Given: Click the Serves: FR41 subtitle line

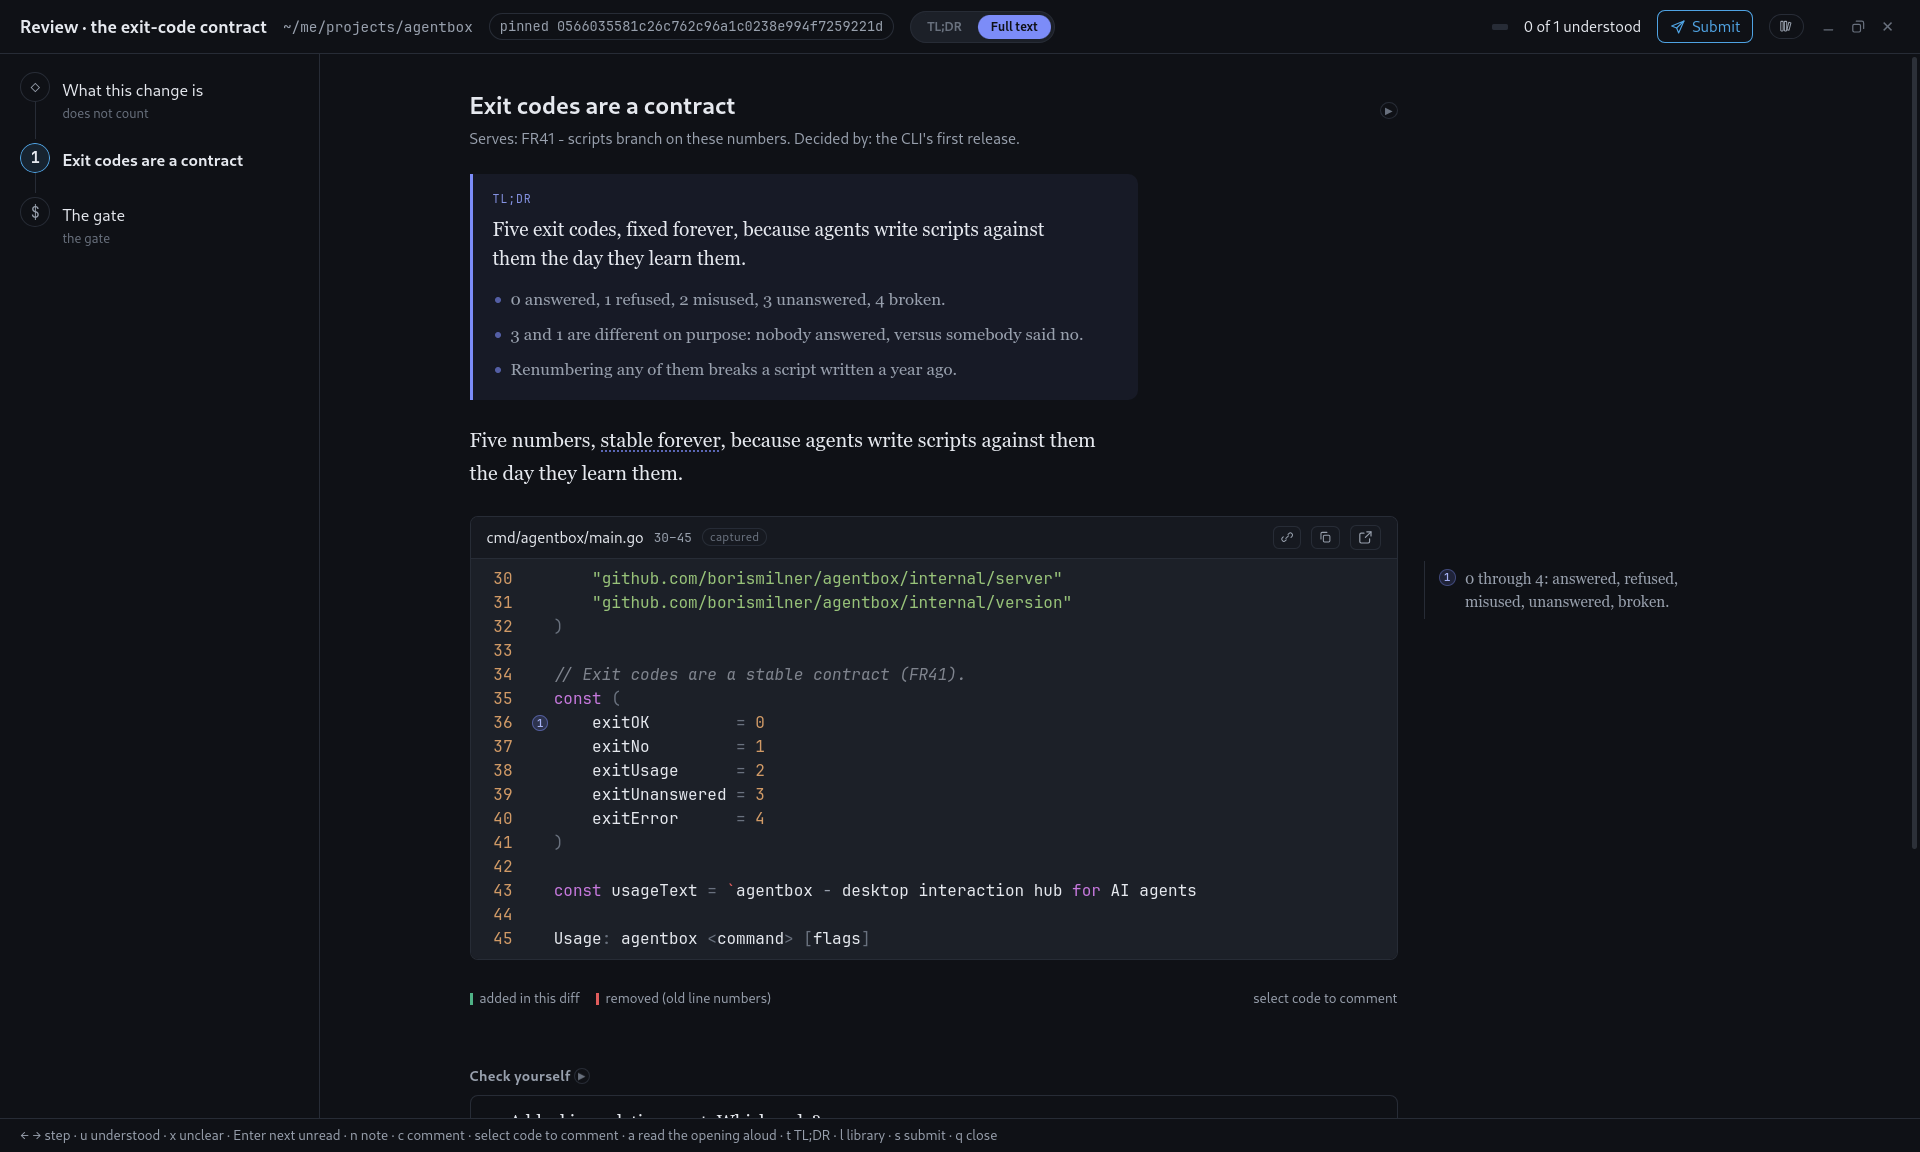Looking at the screenshot, I should [744, 139].
